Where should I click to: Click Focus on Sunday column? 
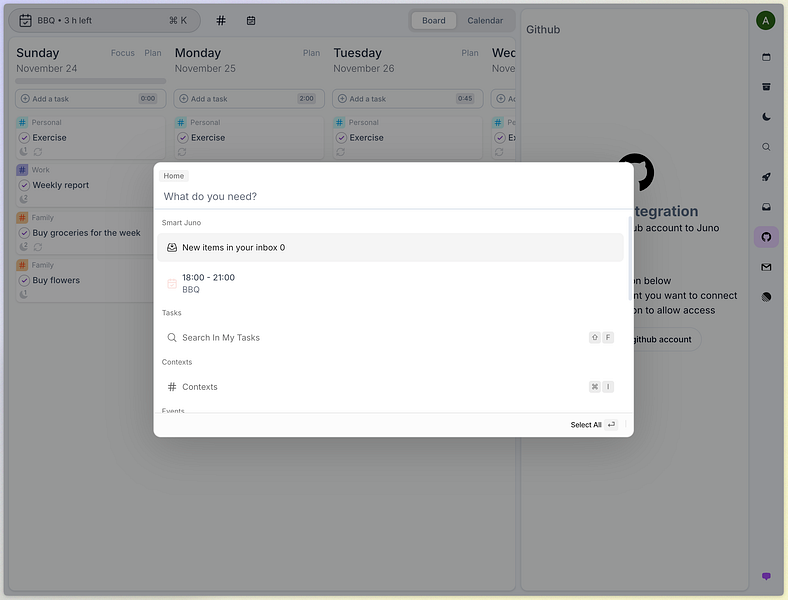(x=123, y=53)
